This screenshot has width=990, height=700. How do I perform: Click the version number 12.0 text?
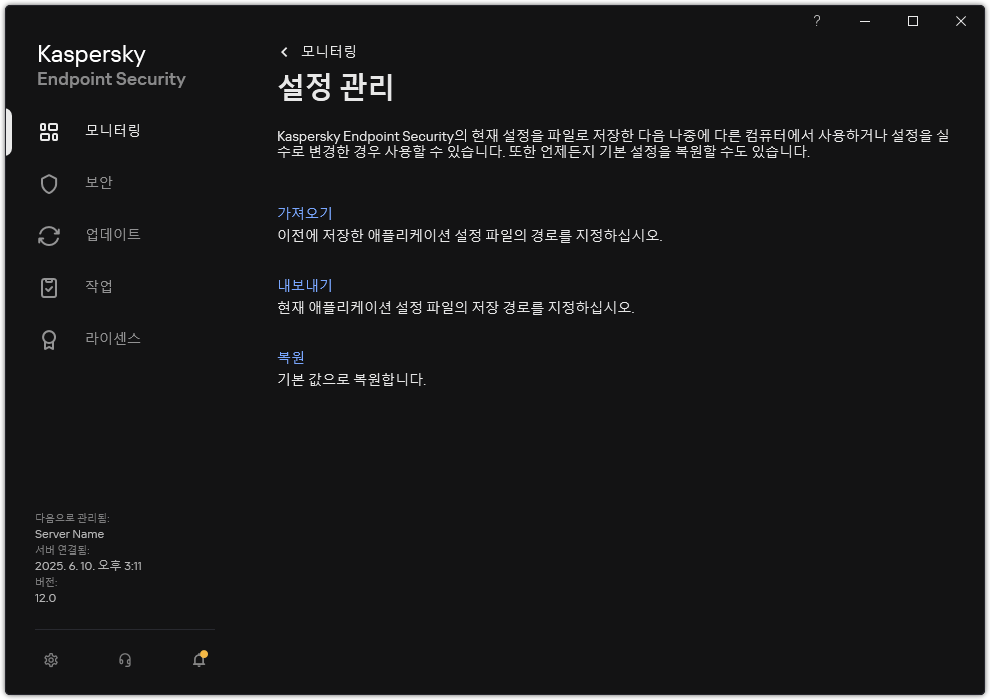[45, 597]
